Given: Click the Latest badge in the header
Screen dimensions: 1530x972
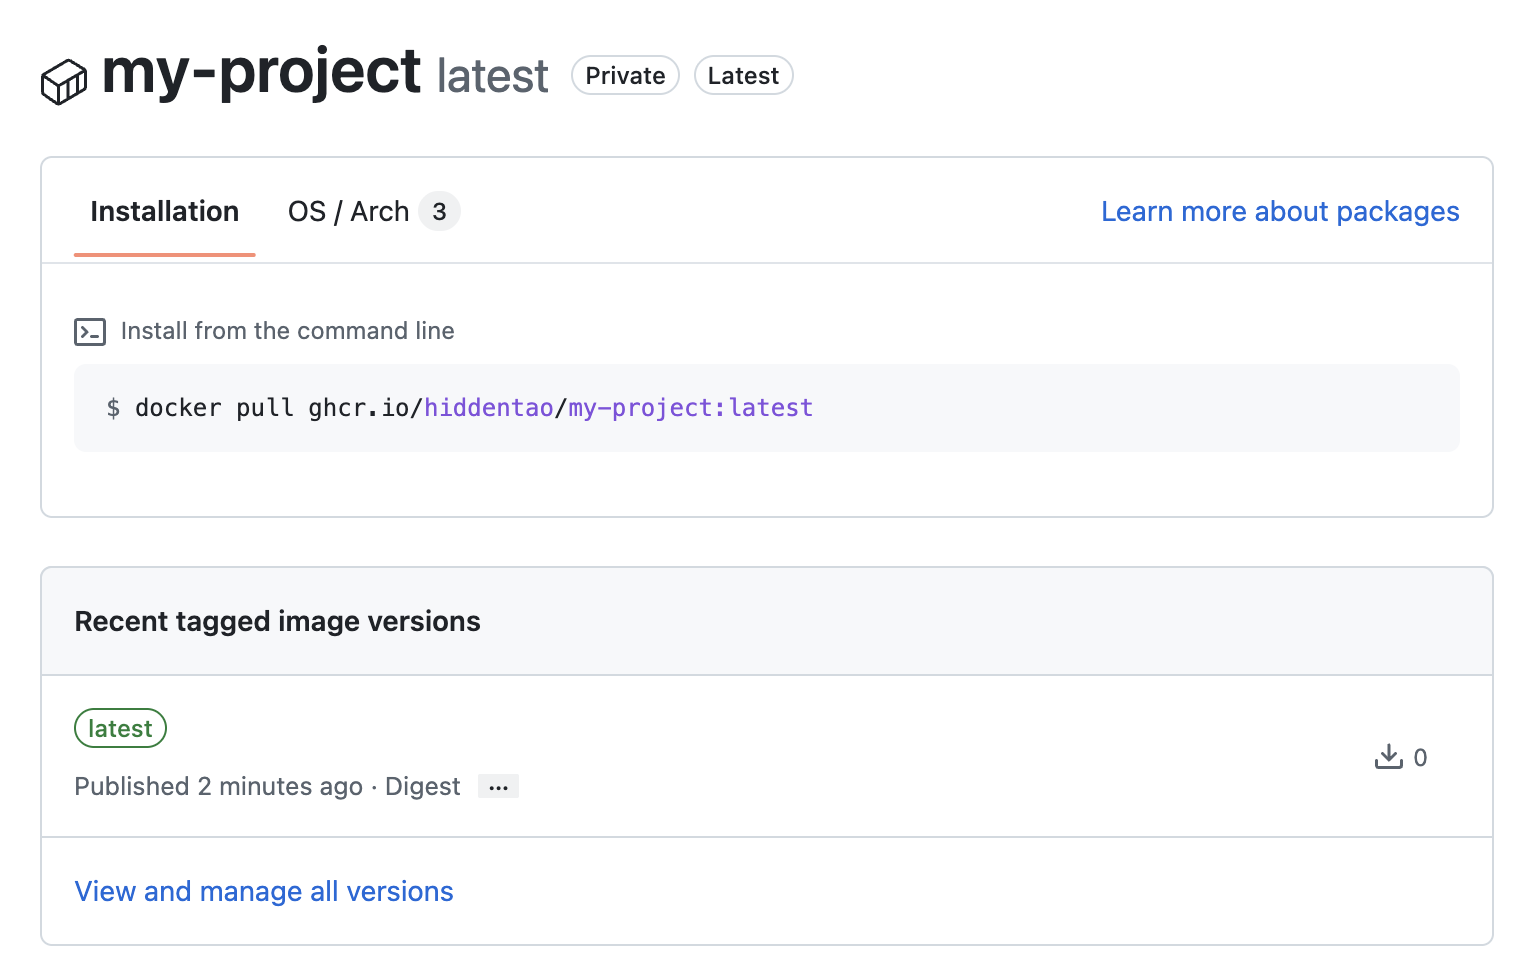Looking at the screenshot, I should (x=743, y=76).
